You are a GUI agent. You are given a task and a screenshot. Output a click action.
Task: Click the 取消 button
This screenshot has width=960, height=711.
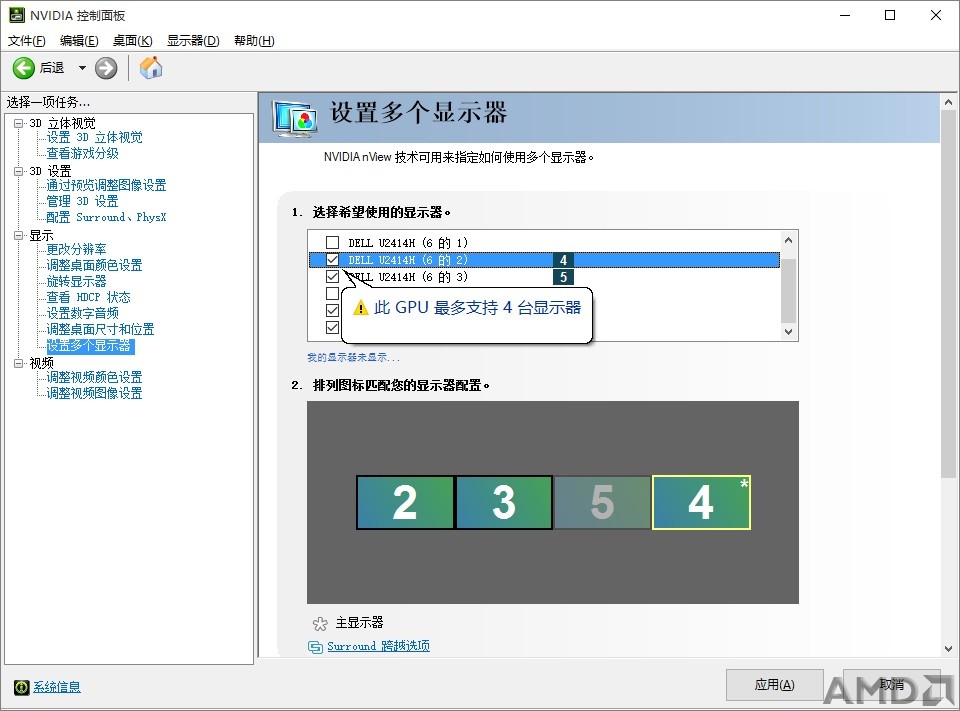(891, 685)
